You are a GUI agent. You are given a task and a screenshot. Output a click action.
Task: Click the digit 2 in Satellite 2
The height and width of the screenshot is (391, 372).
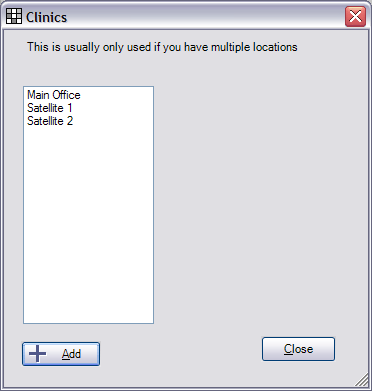coord(69,121)
